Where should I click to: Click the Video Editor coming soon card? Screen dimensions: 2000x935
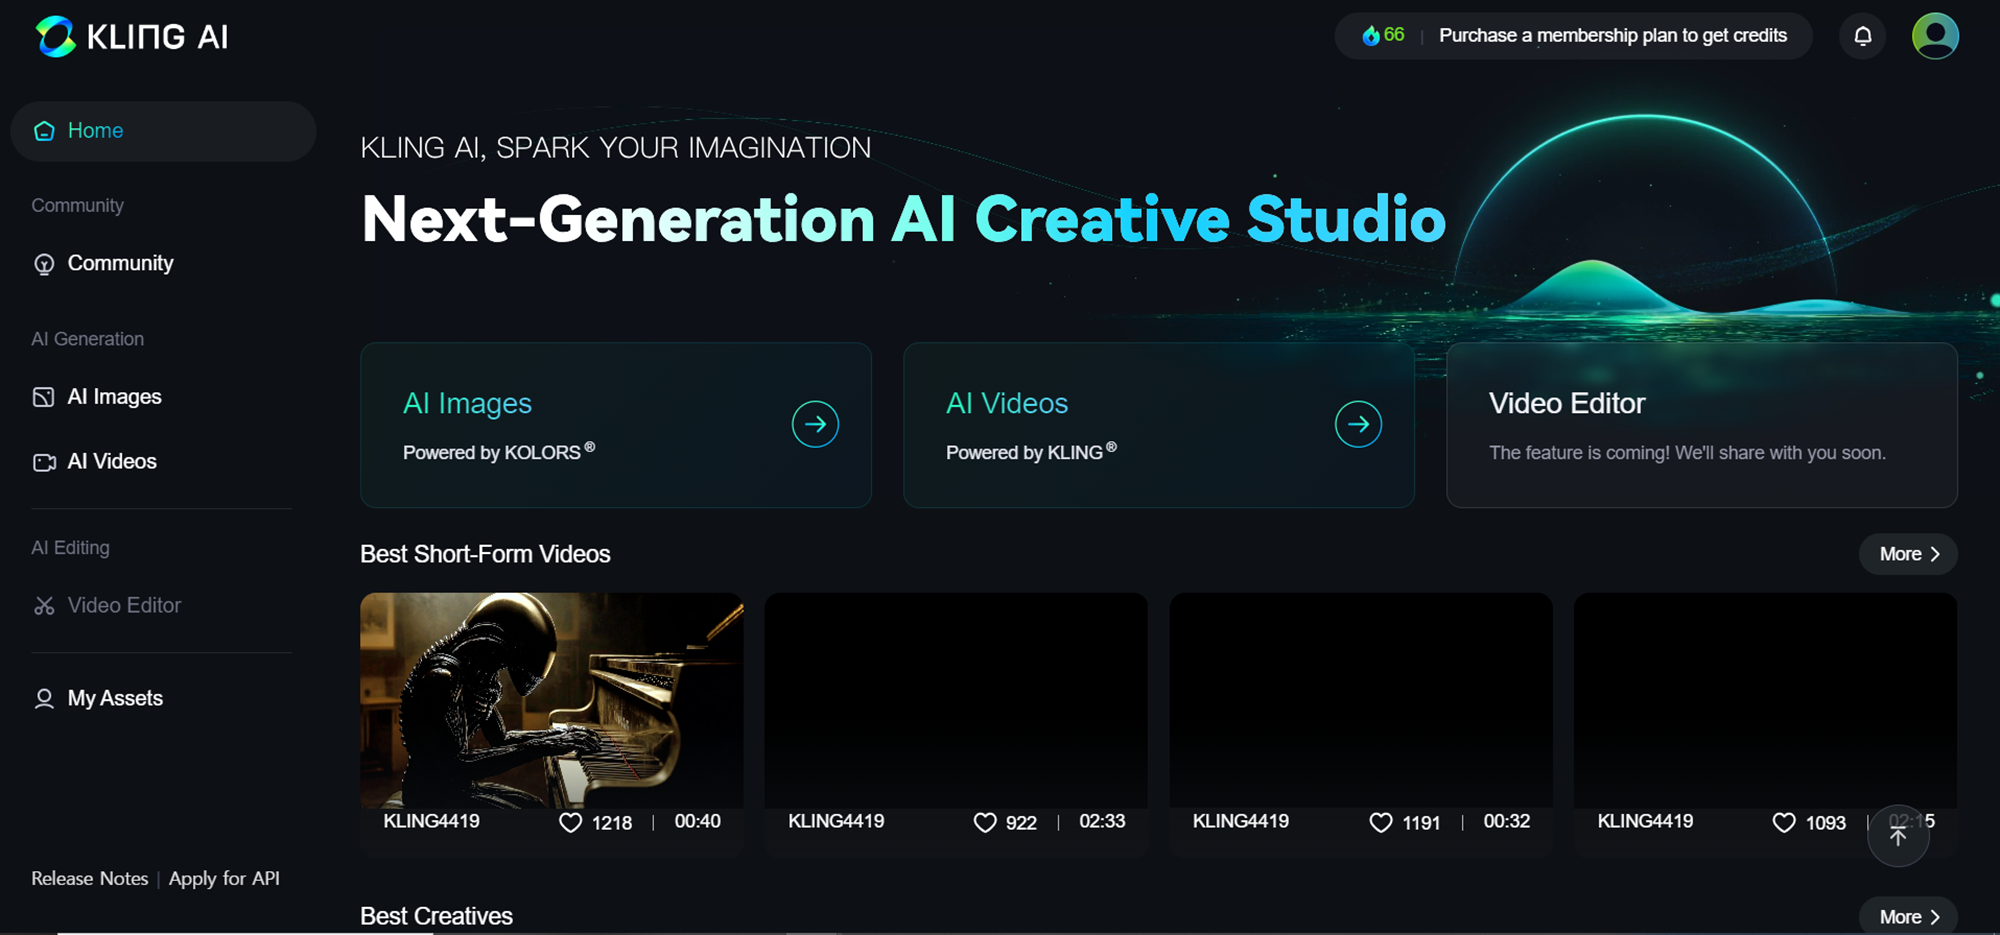click(x=1702, y=425)
